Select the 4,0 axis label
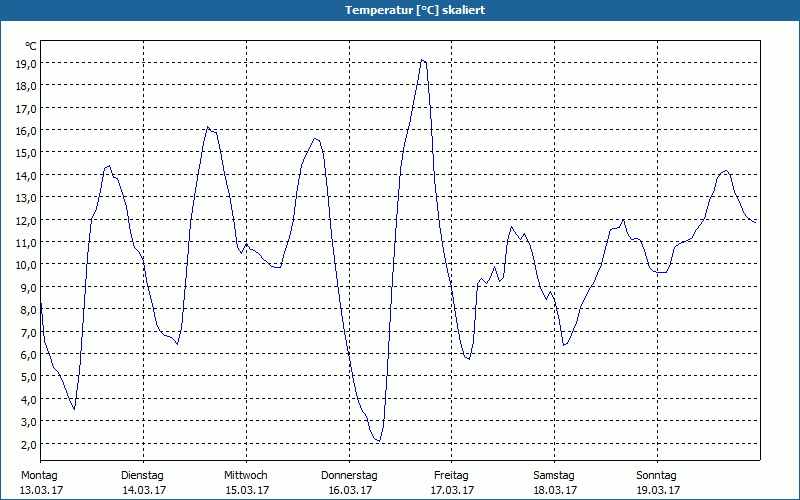 click(x=29, y=399)
